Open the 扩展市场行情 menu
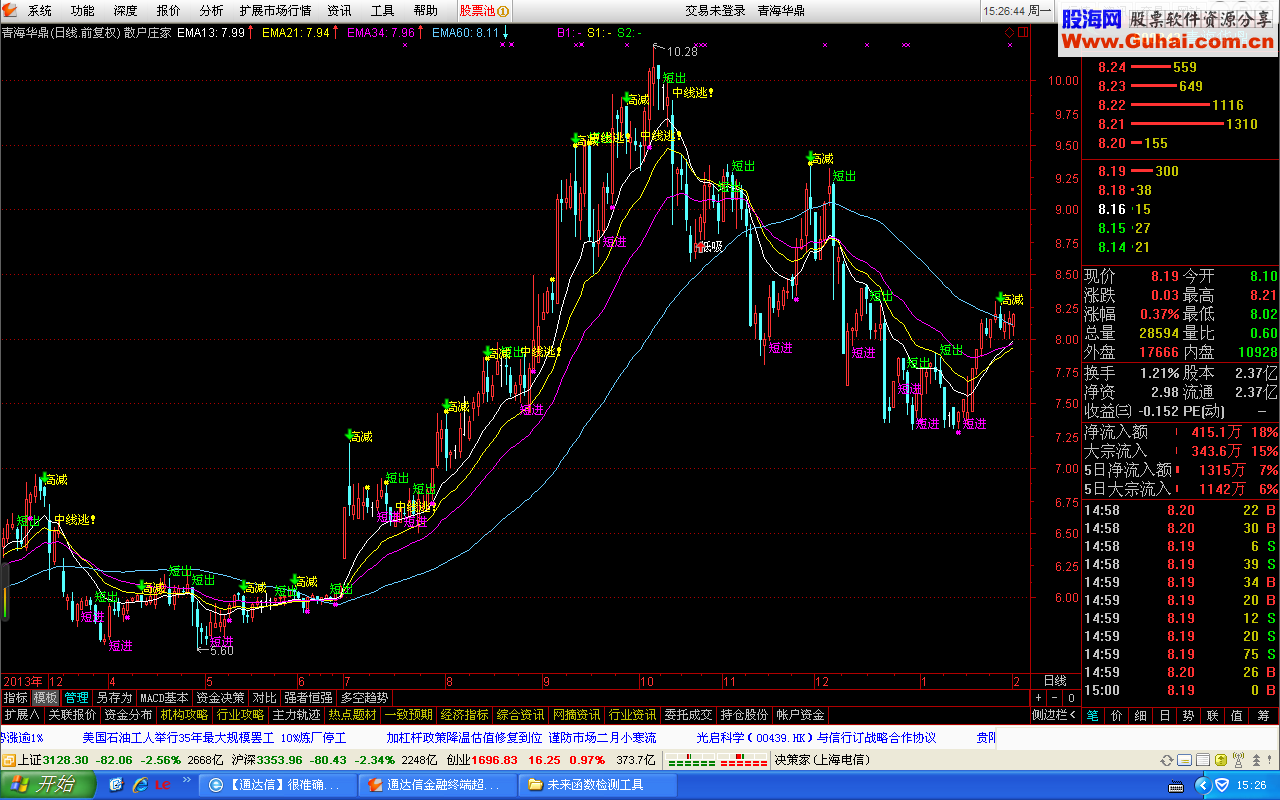Image resolution: width=1280 pixels, height=800 pixels. (x=275, y=11)
